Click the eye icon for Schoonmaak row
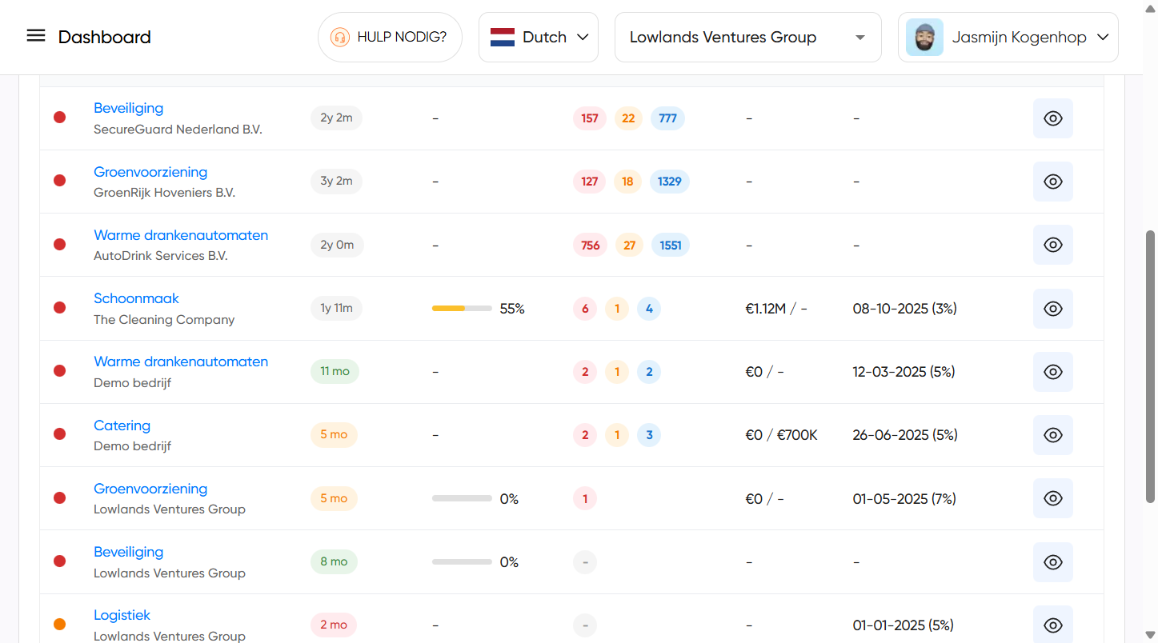This screenshot has width=1158, height=643. point(1052,309)
